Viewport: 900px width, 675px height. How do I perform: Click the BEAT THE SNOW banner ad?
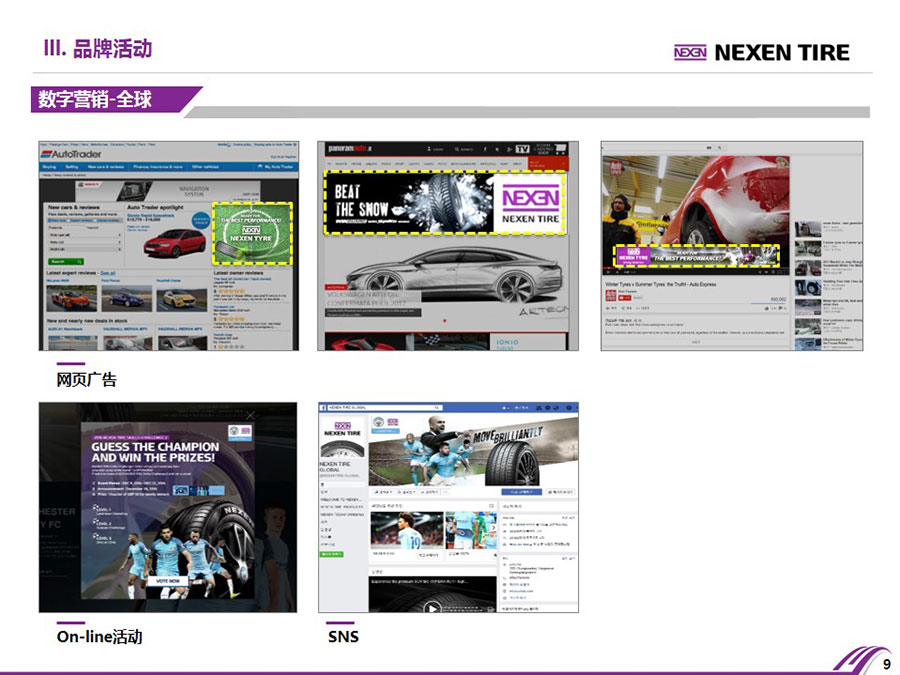point(445,203)
